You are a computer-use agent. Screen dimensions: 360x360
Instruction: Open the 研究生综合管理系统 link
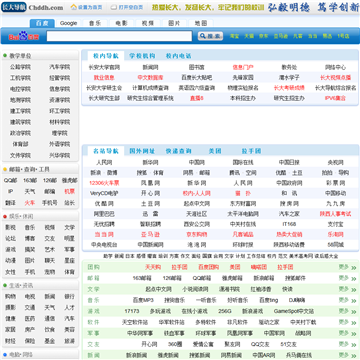(x=150, y=98)
